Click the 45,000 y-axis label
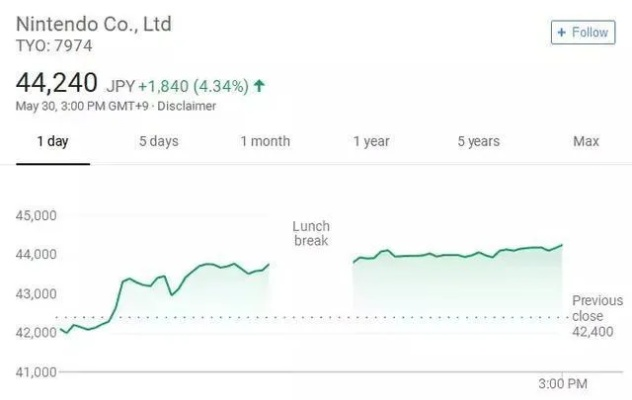The height and width of the screenshot is (400, 632). point(37,215)
